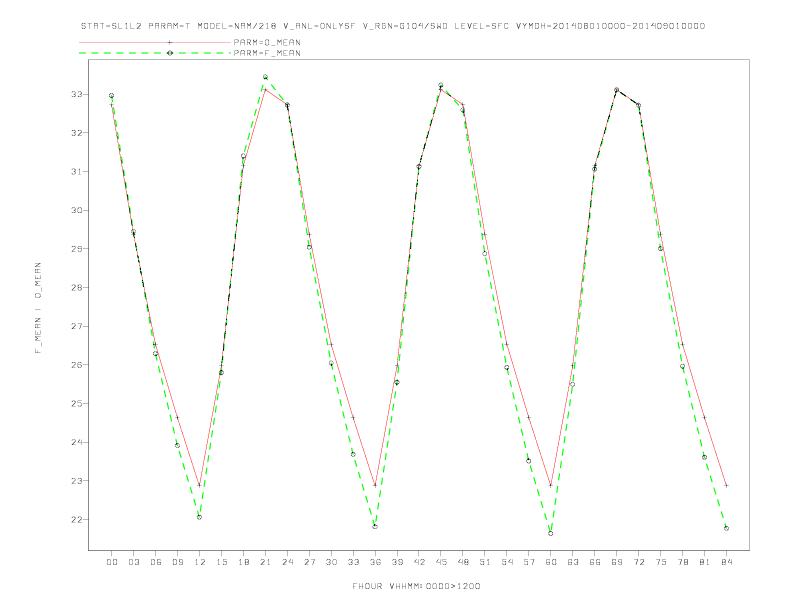Click the y-axis title F_MEAN | O_MEAN
This screenshot has width=792, height=612.
click(38, 308)
